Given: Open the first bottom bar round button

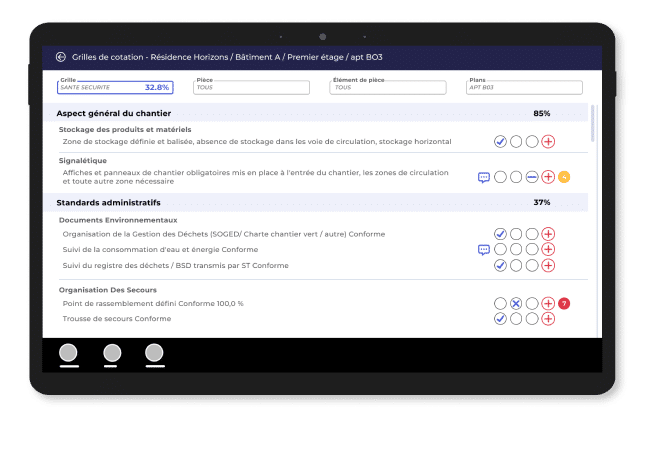Looking at the screenshot, I should tap(68, 353).
